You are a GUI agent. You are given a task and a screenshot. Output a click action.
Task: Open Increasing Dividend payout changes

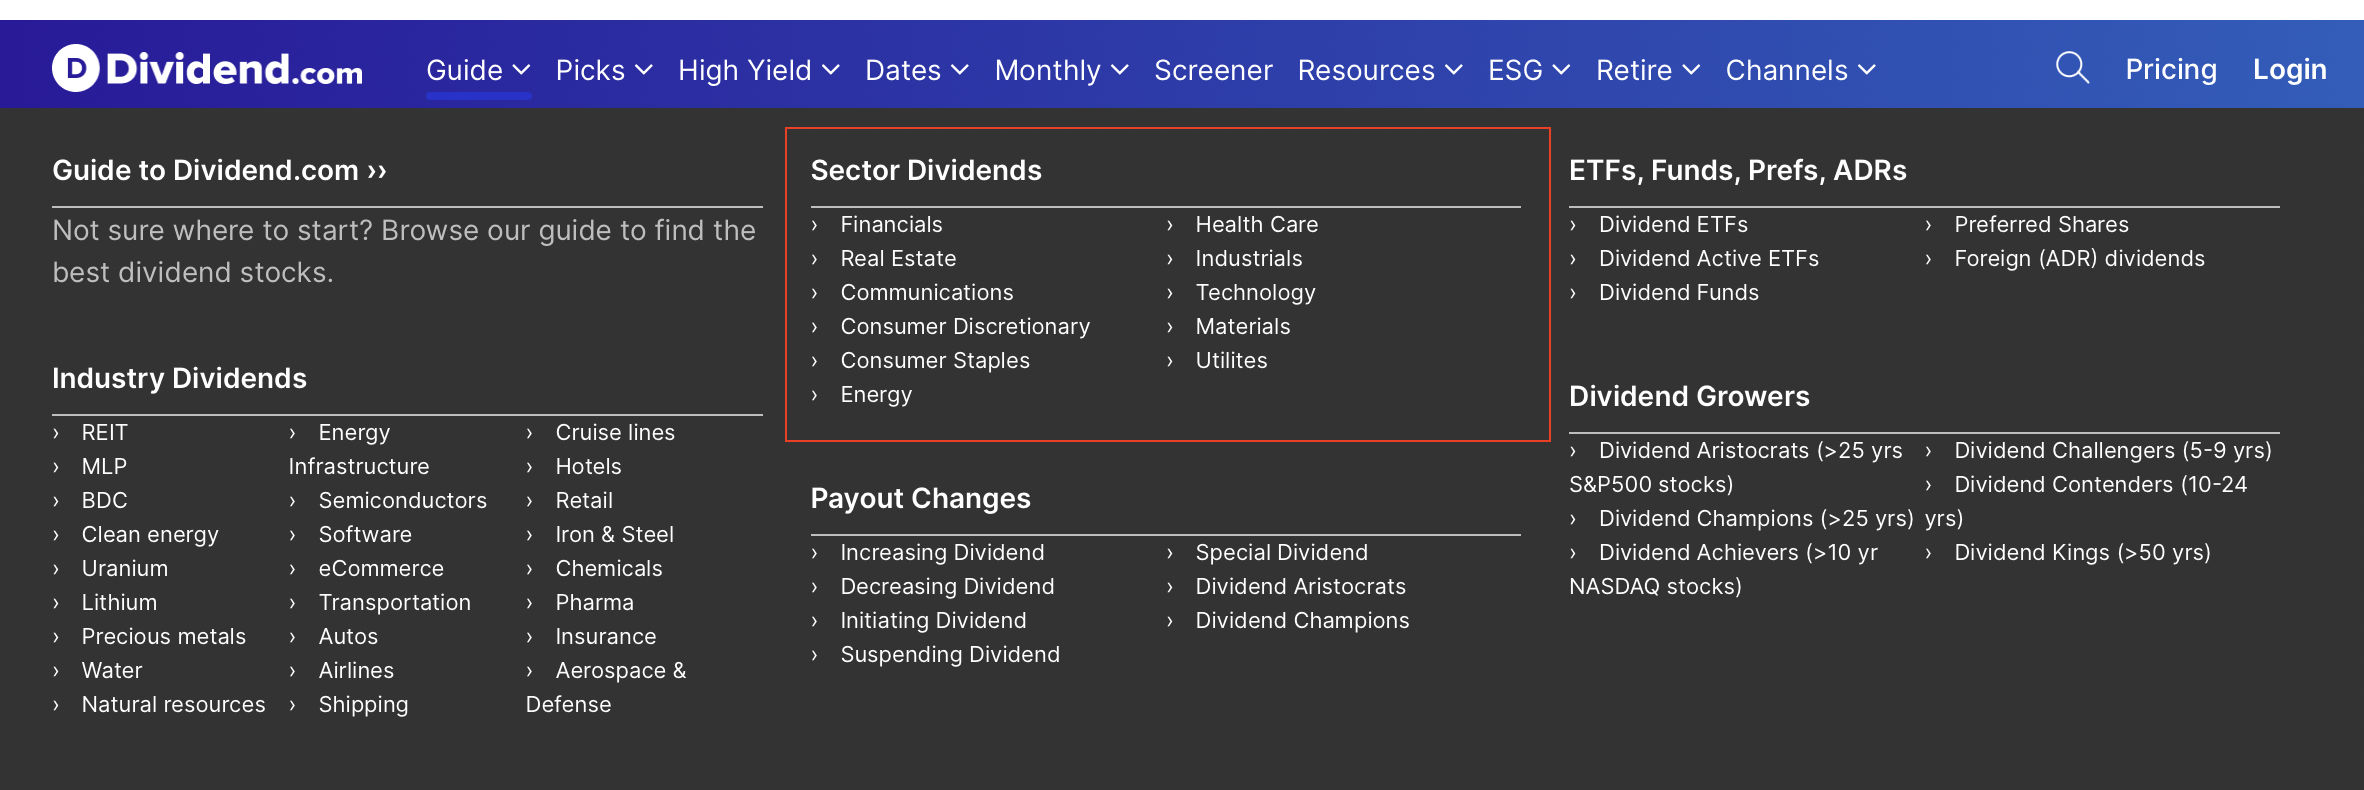coord(942,552)
